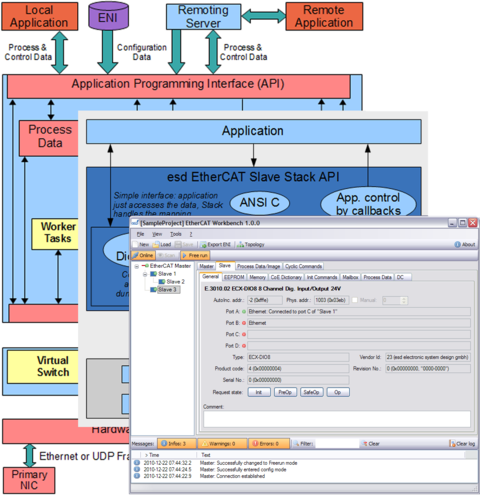Collapse the EtherCAT Master tree node
Image resolution: width=480 pixels, height=495 pixels.
tap(137, 266)
